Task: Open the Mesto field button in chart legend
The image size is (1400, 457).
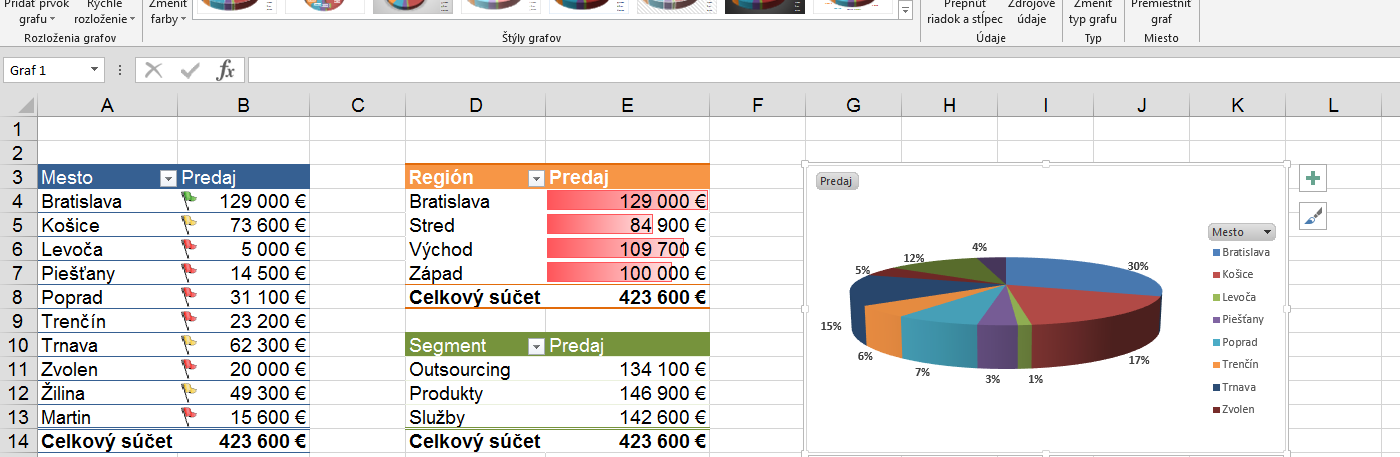Action: (1242, 232)
